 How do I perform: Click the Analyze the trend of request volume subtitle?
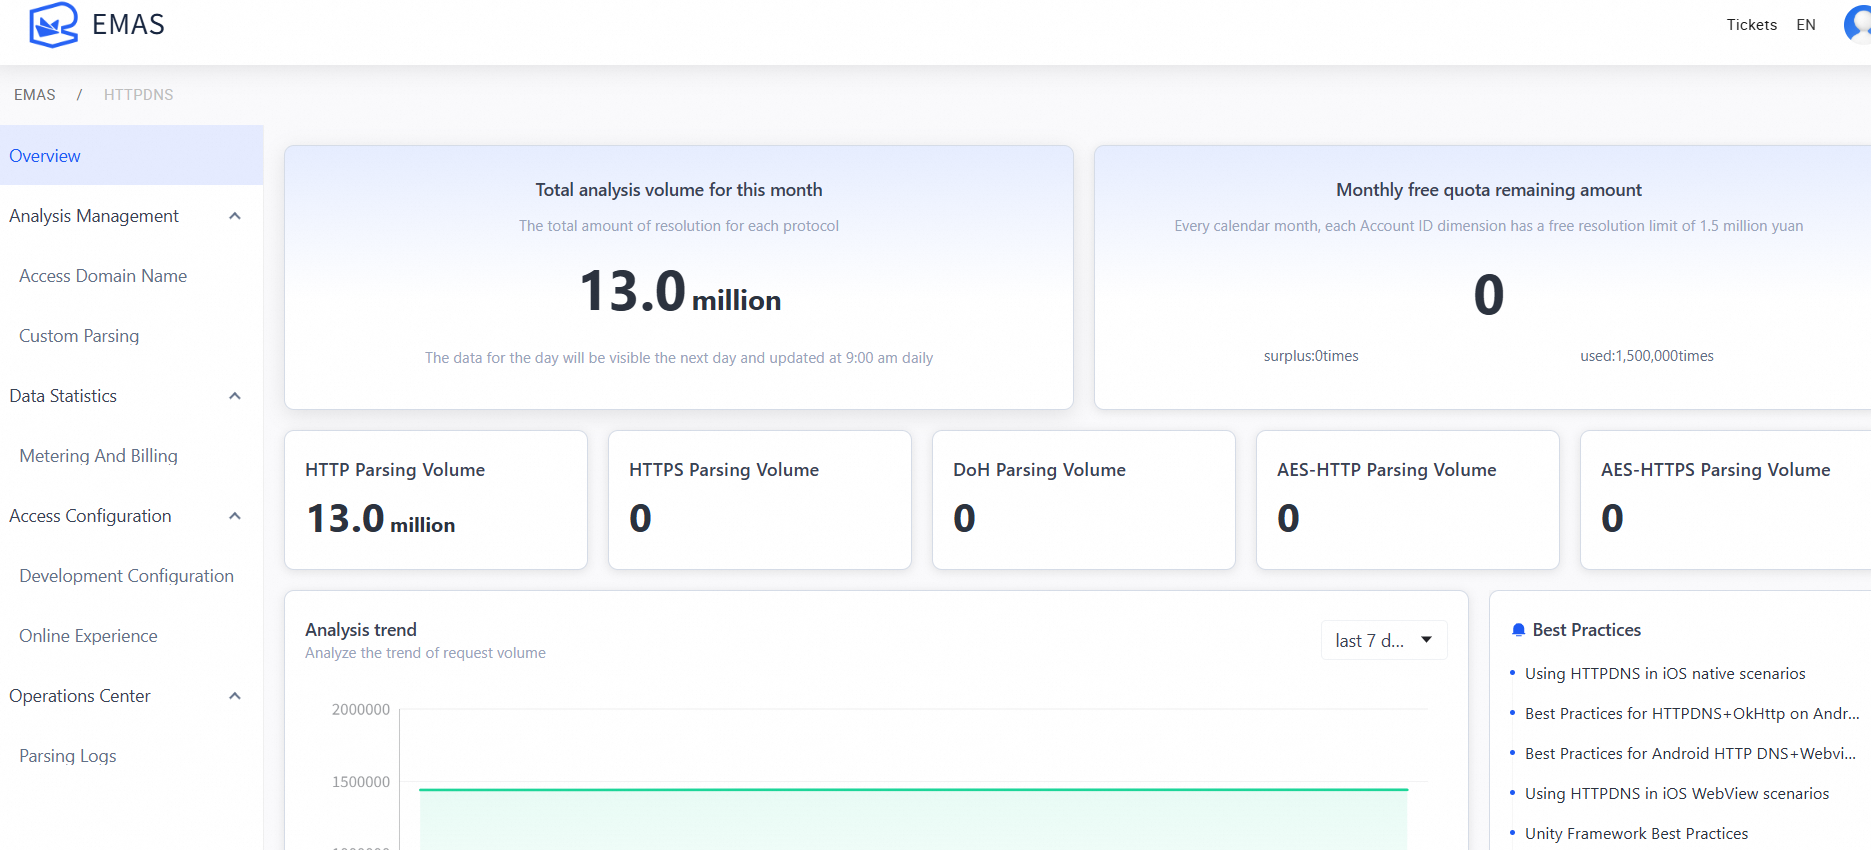point(425,653)
